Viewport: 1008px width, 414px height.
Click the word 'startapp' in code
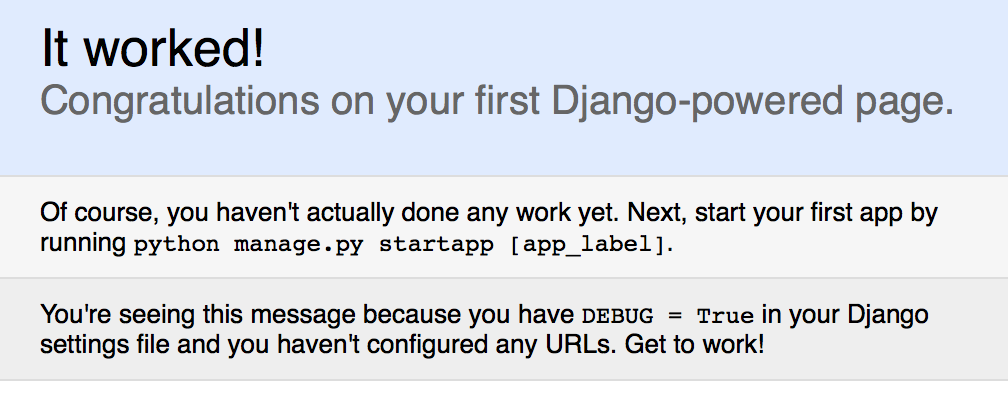click(436, 245)
